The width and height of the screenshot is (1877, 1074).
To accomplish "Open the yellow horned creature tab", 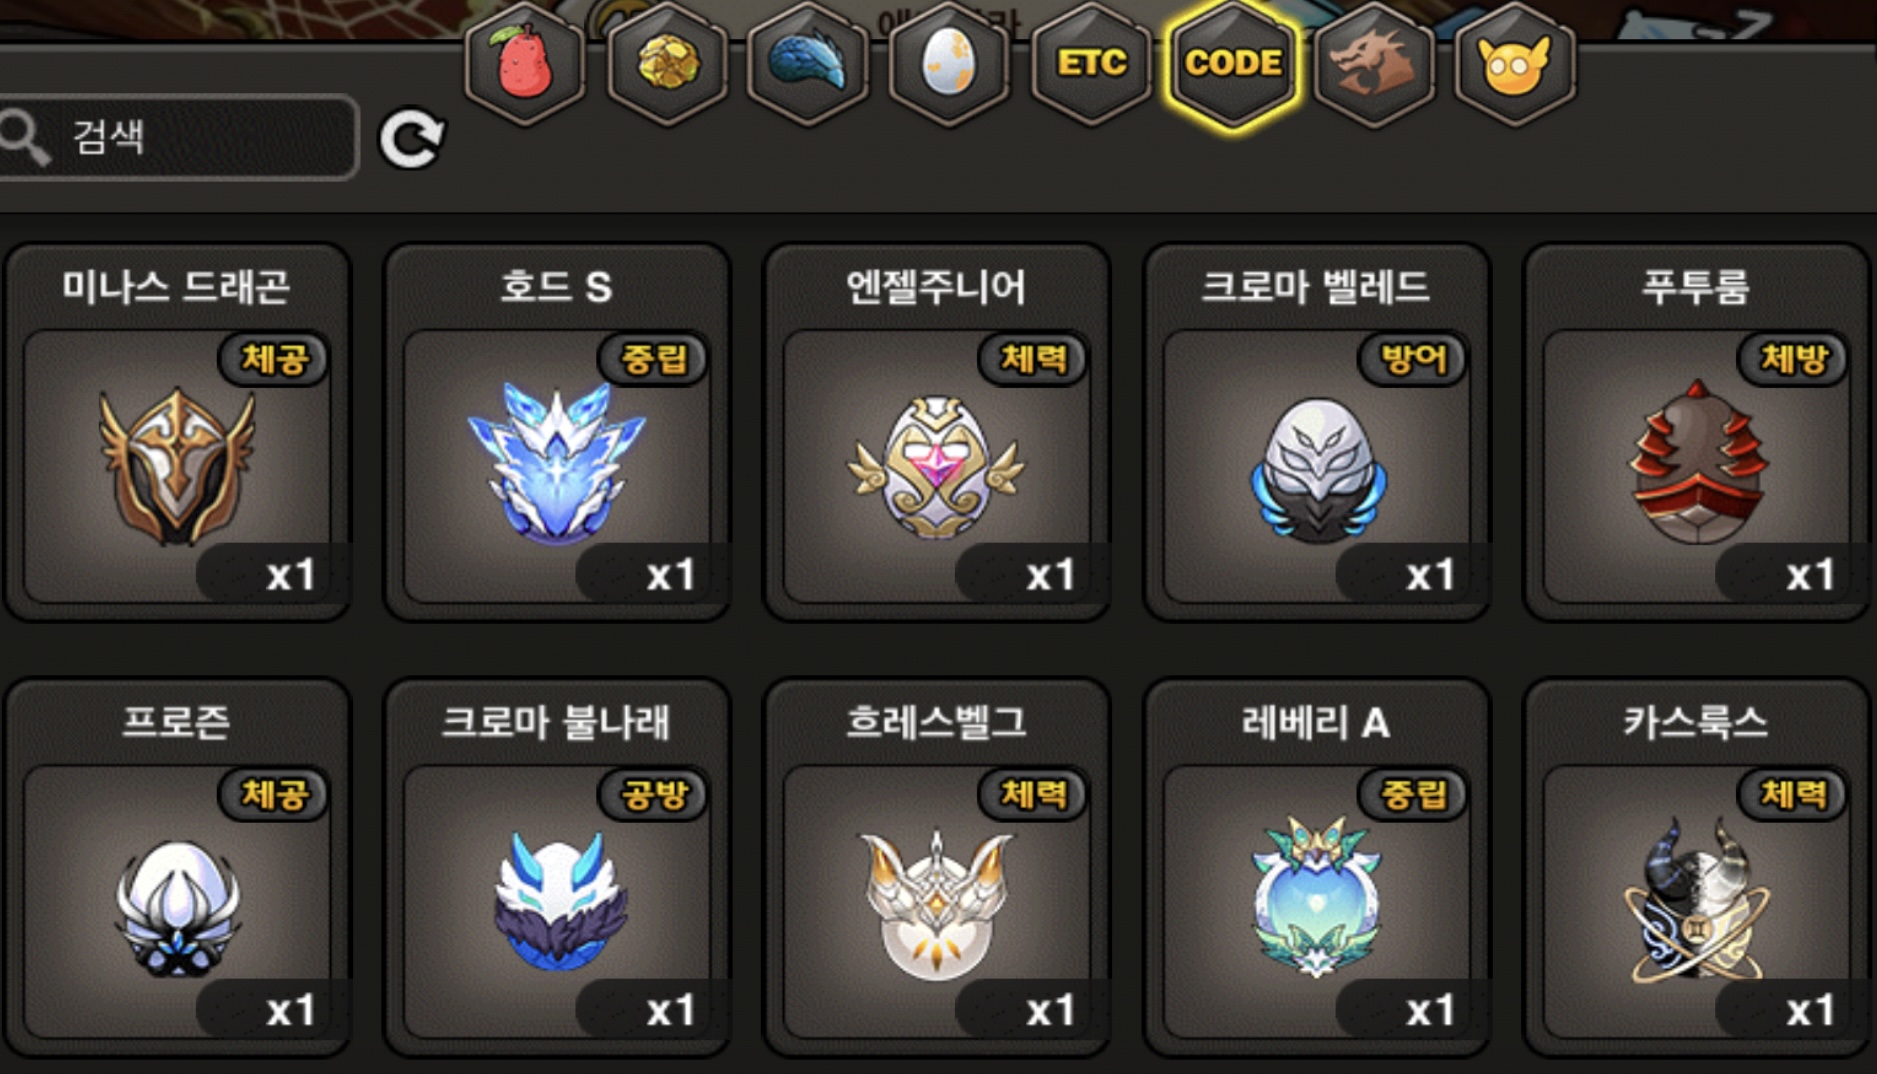I will coord(1515,64).
